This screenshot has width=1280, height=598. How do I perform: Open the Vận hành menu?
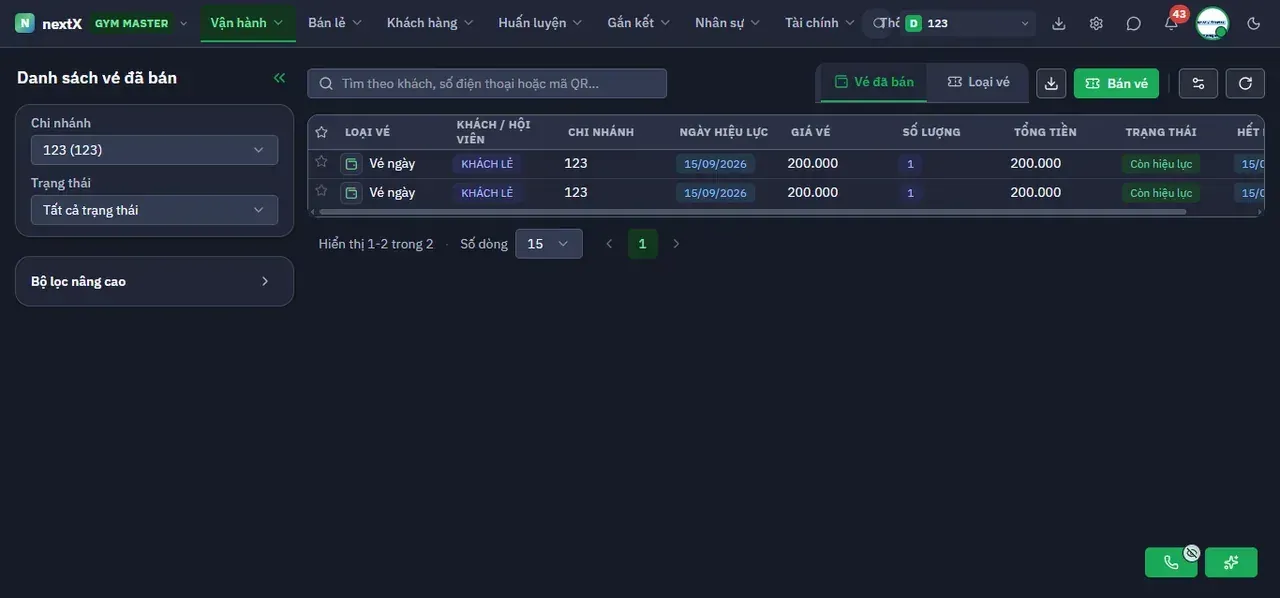247,23
